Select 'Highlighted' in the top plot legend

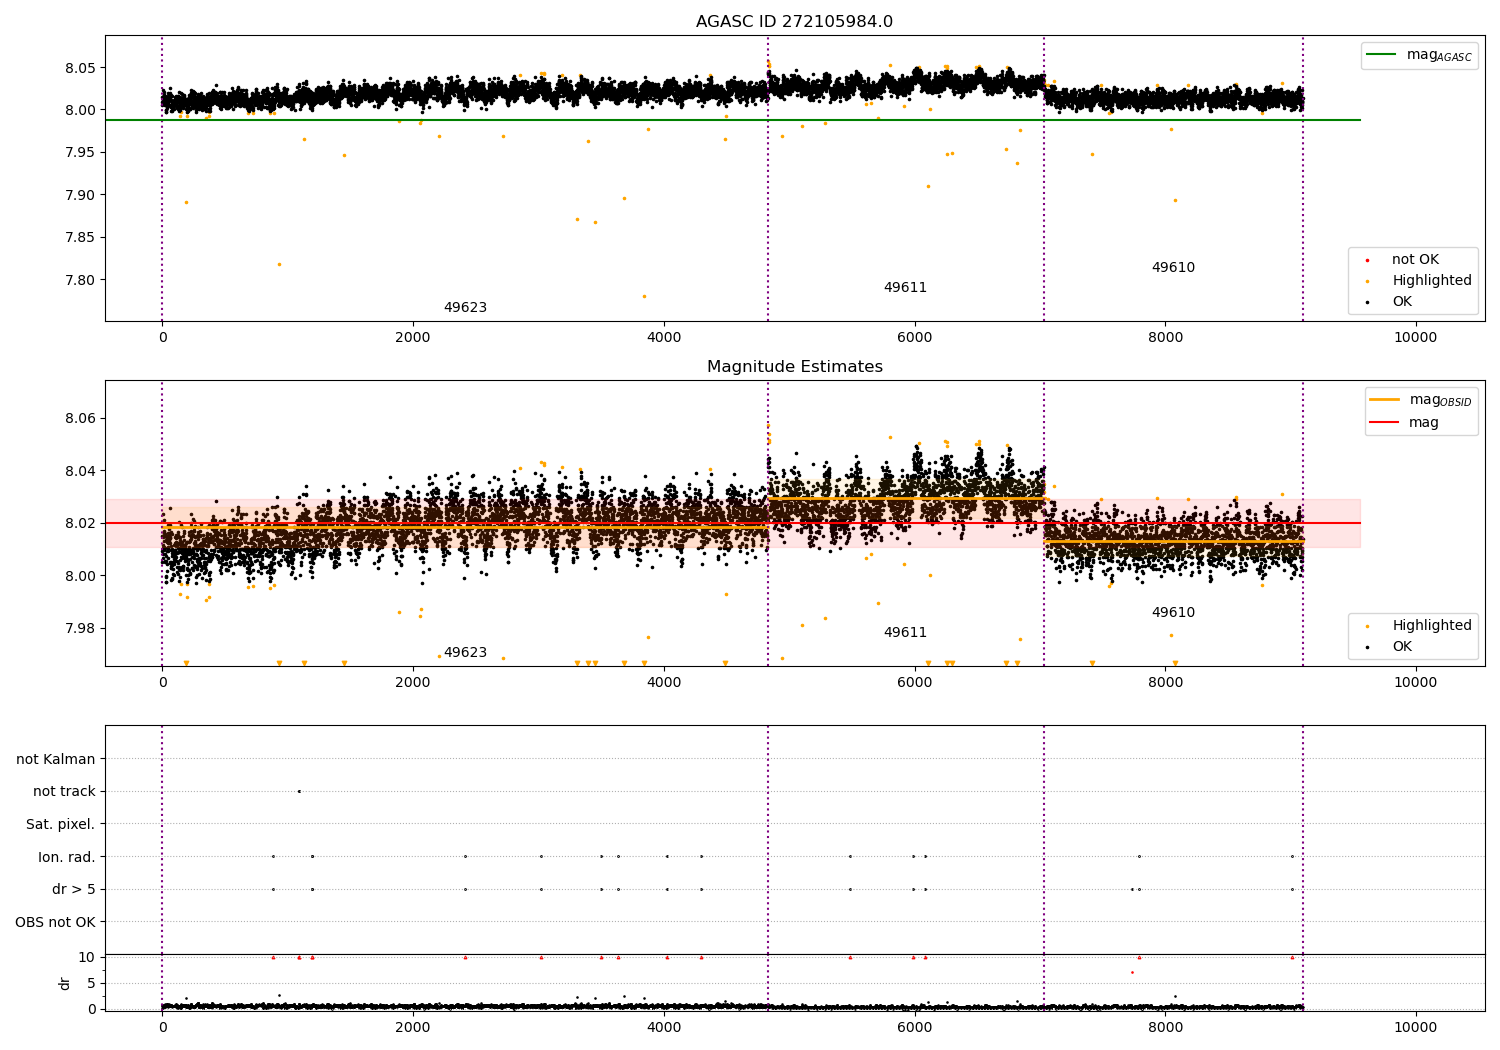1420,281
